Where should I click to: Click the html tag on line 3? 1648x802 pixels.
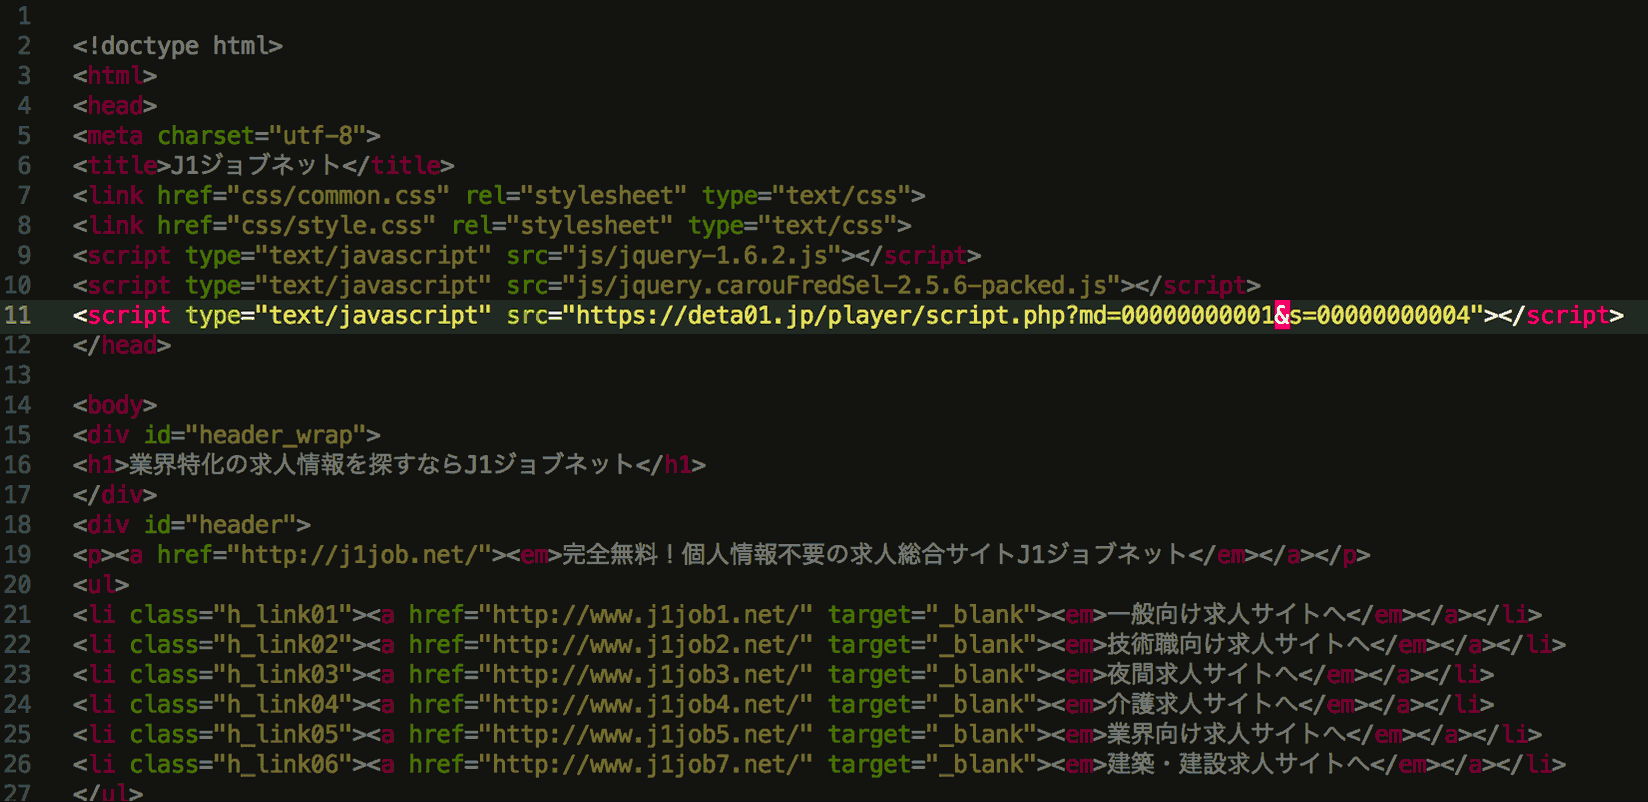tap(115, 76)
